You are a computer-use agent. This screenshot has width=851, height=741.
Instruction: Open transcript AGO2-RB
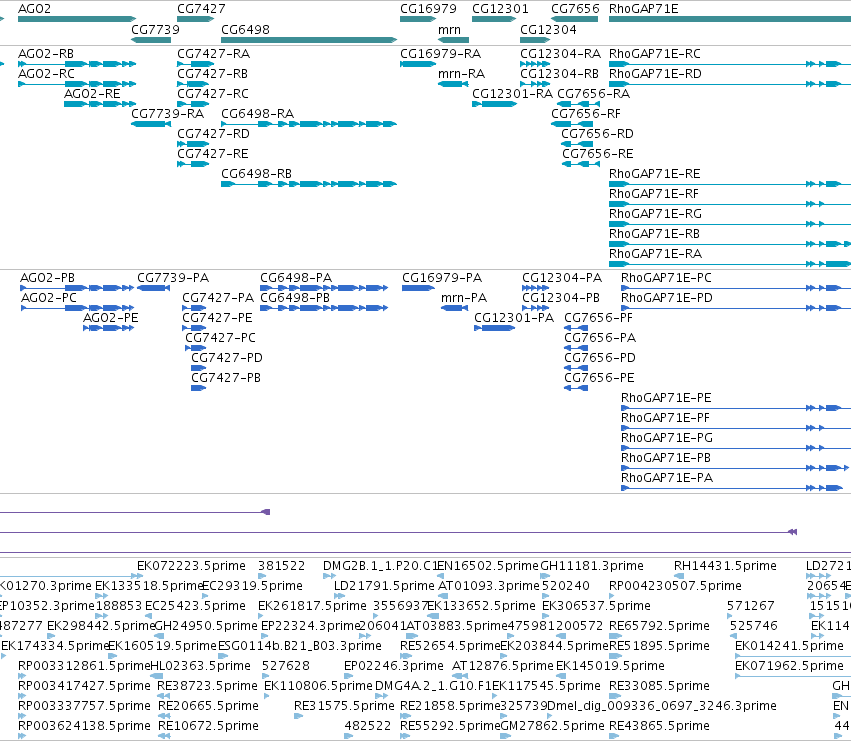pos(46,54)
